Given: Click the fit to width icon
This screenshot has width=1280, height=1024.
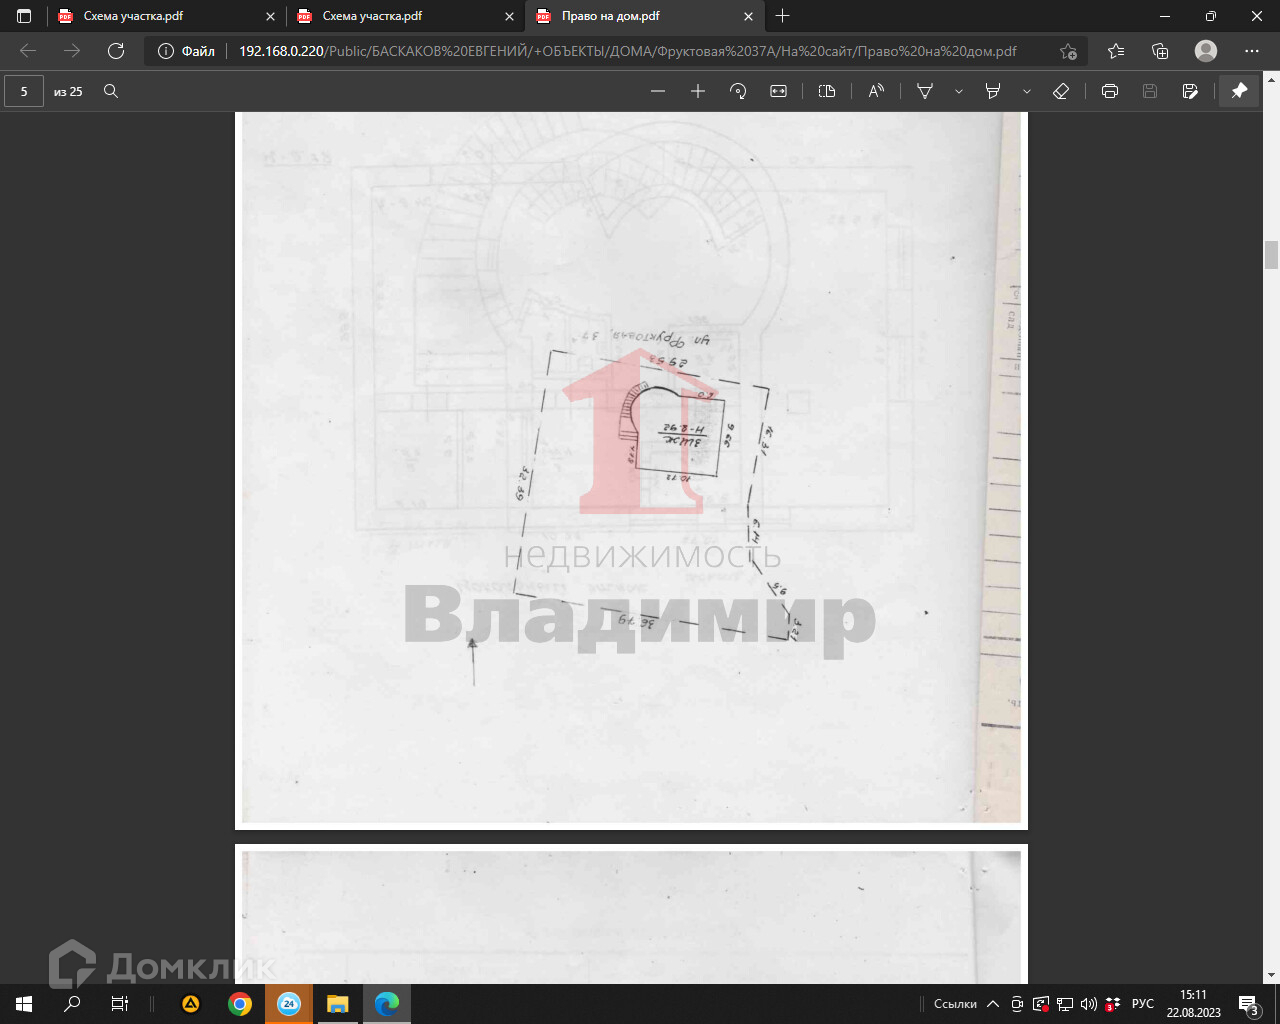Looking at the screenshot, I should tap(778, 91).
